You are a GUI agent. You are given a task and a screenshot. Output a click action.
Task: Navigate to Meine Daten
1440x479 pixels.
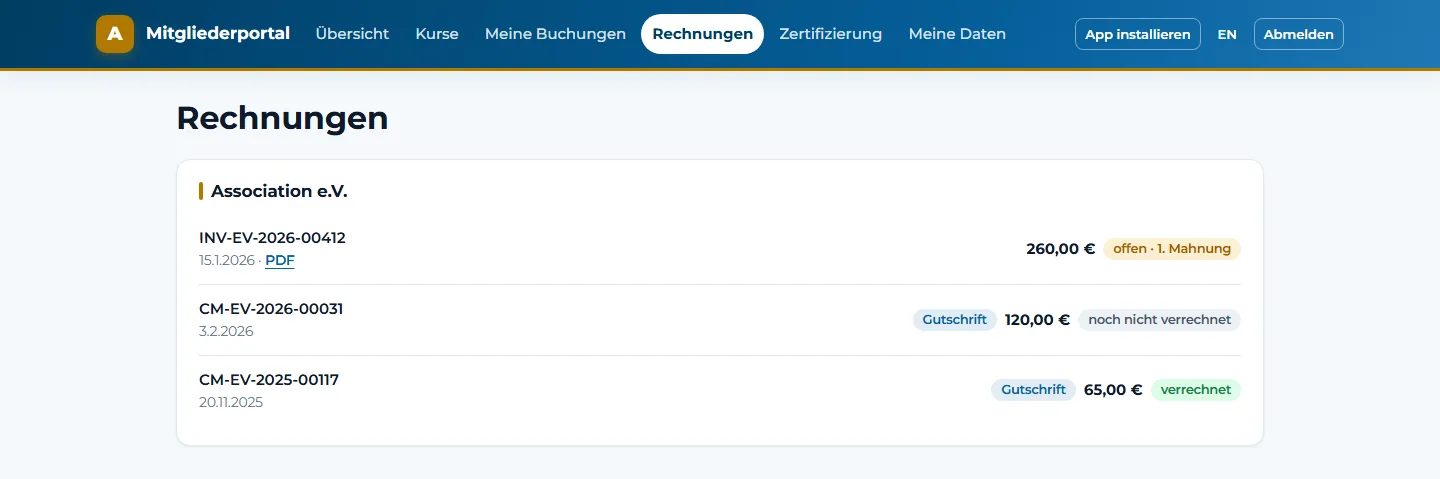pos(957,34)
